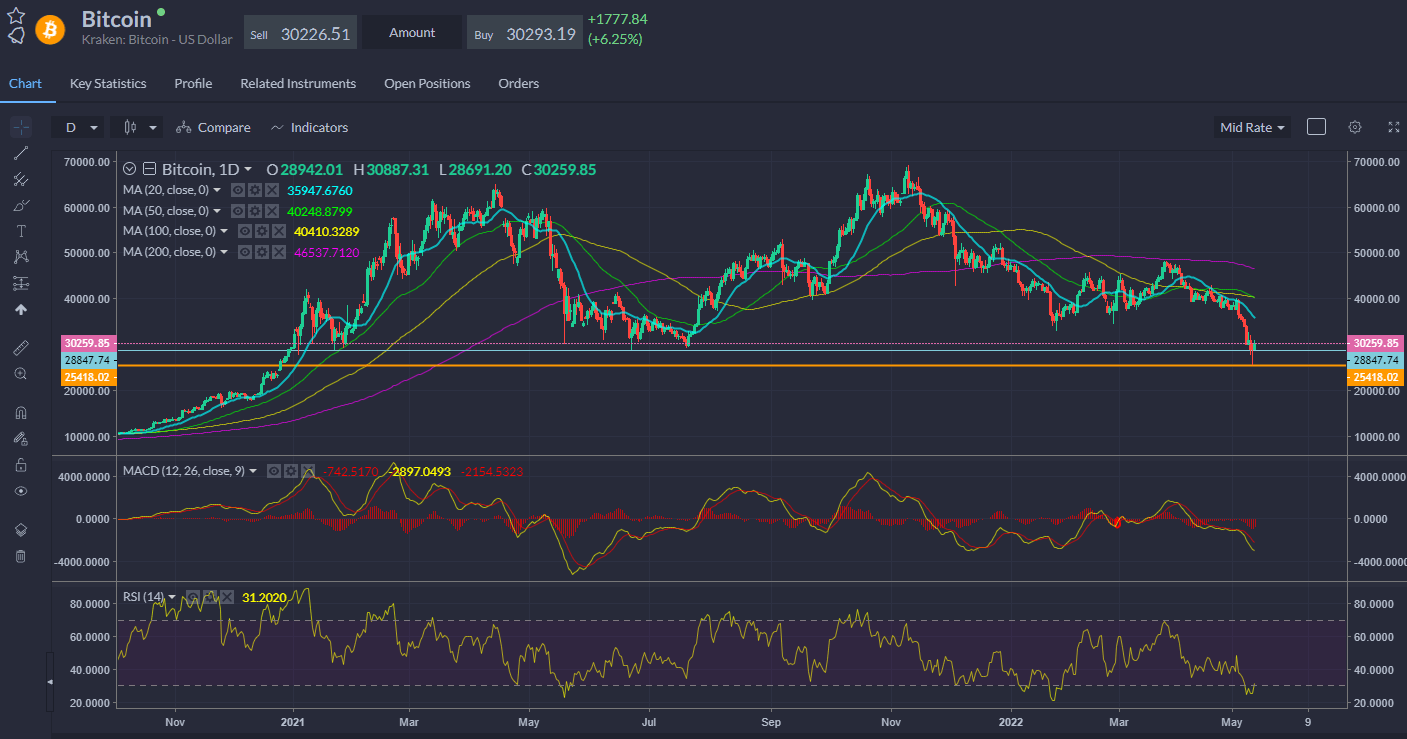1407x739 pixels.
Task: Open chart settings gear at top right
Action: 1355,127
